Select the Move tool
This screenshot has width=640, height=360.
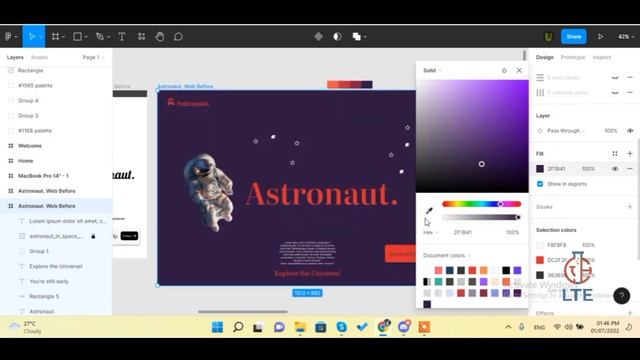(x=32, y=37)
